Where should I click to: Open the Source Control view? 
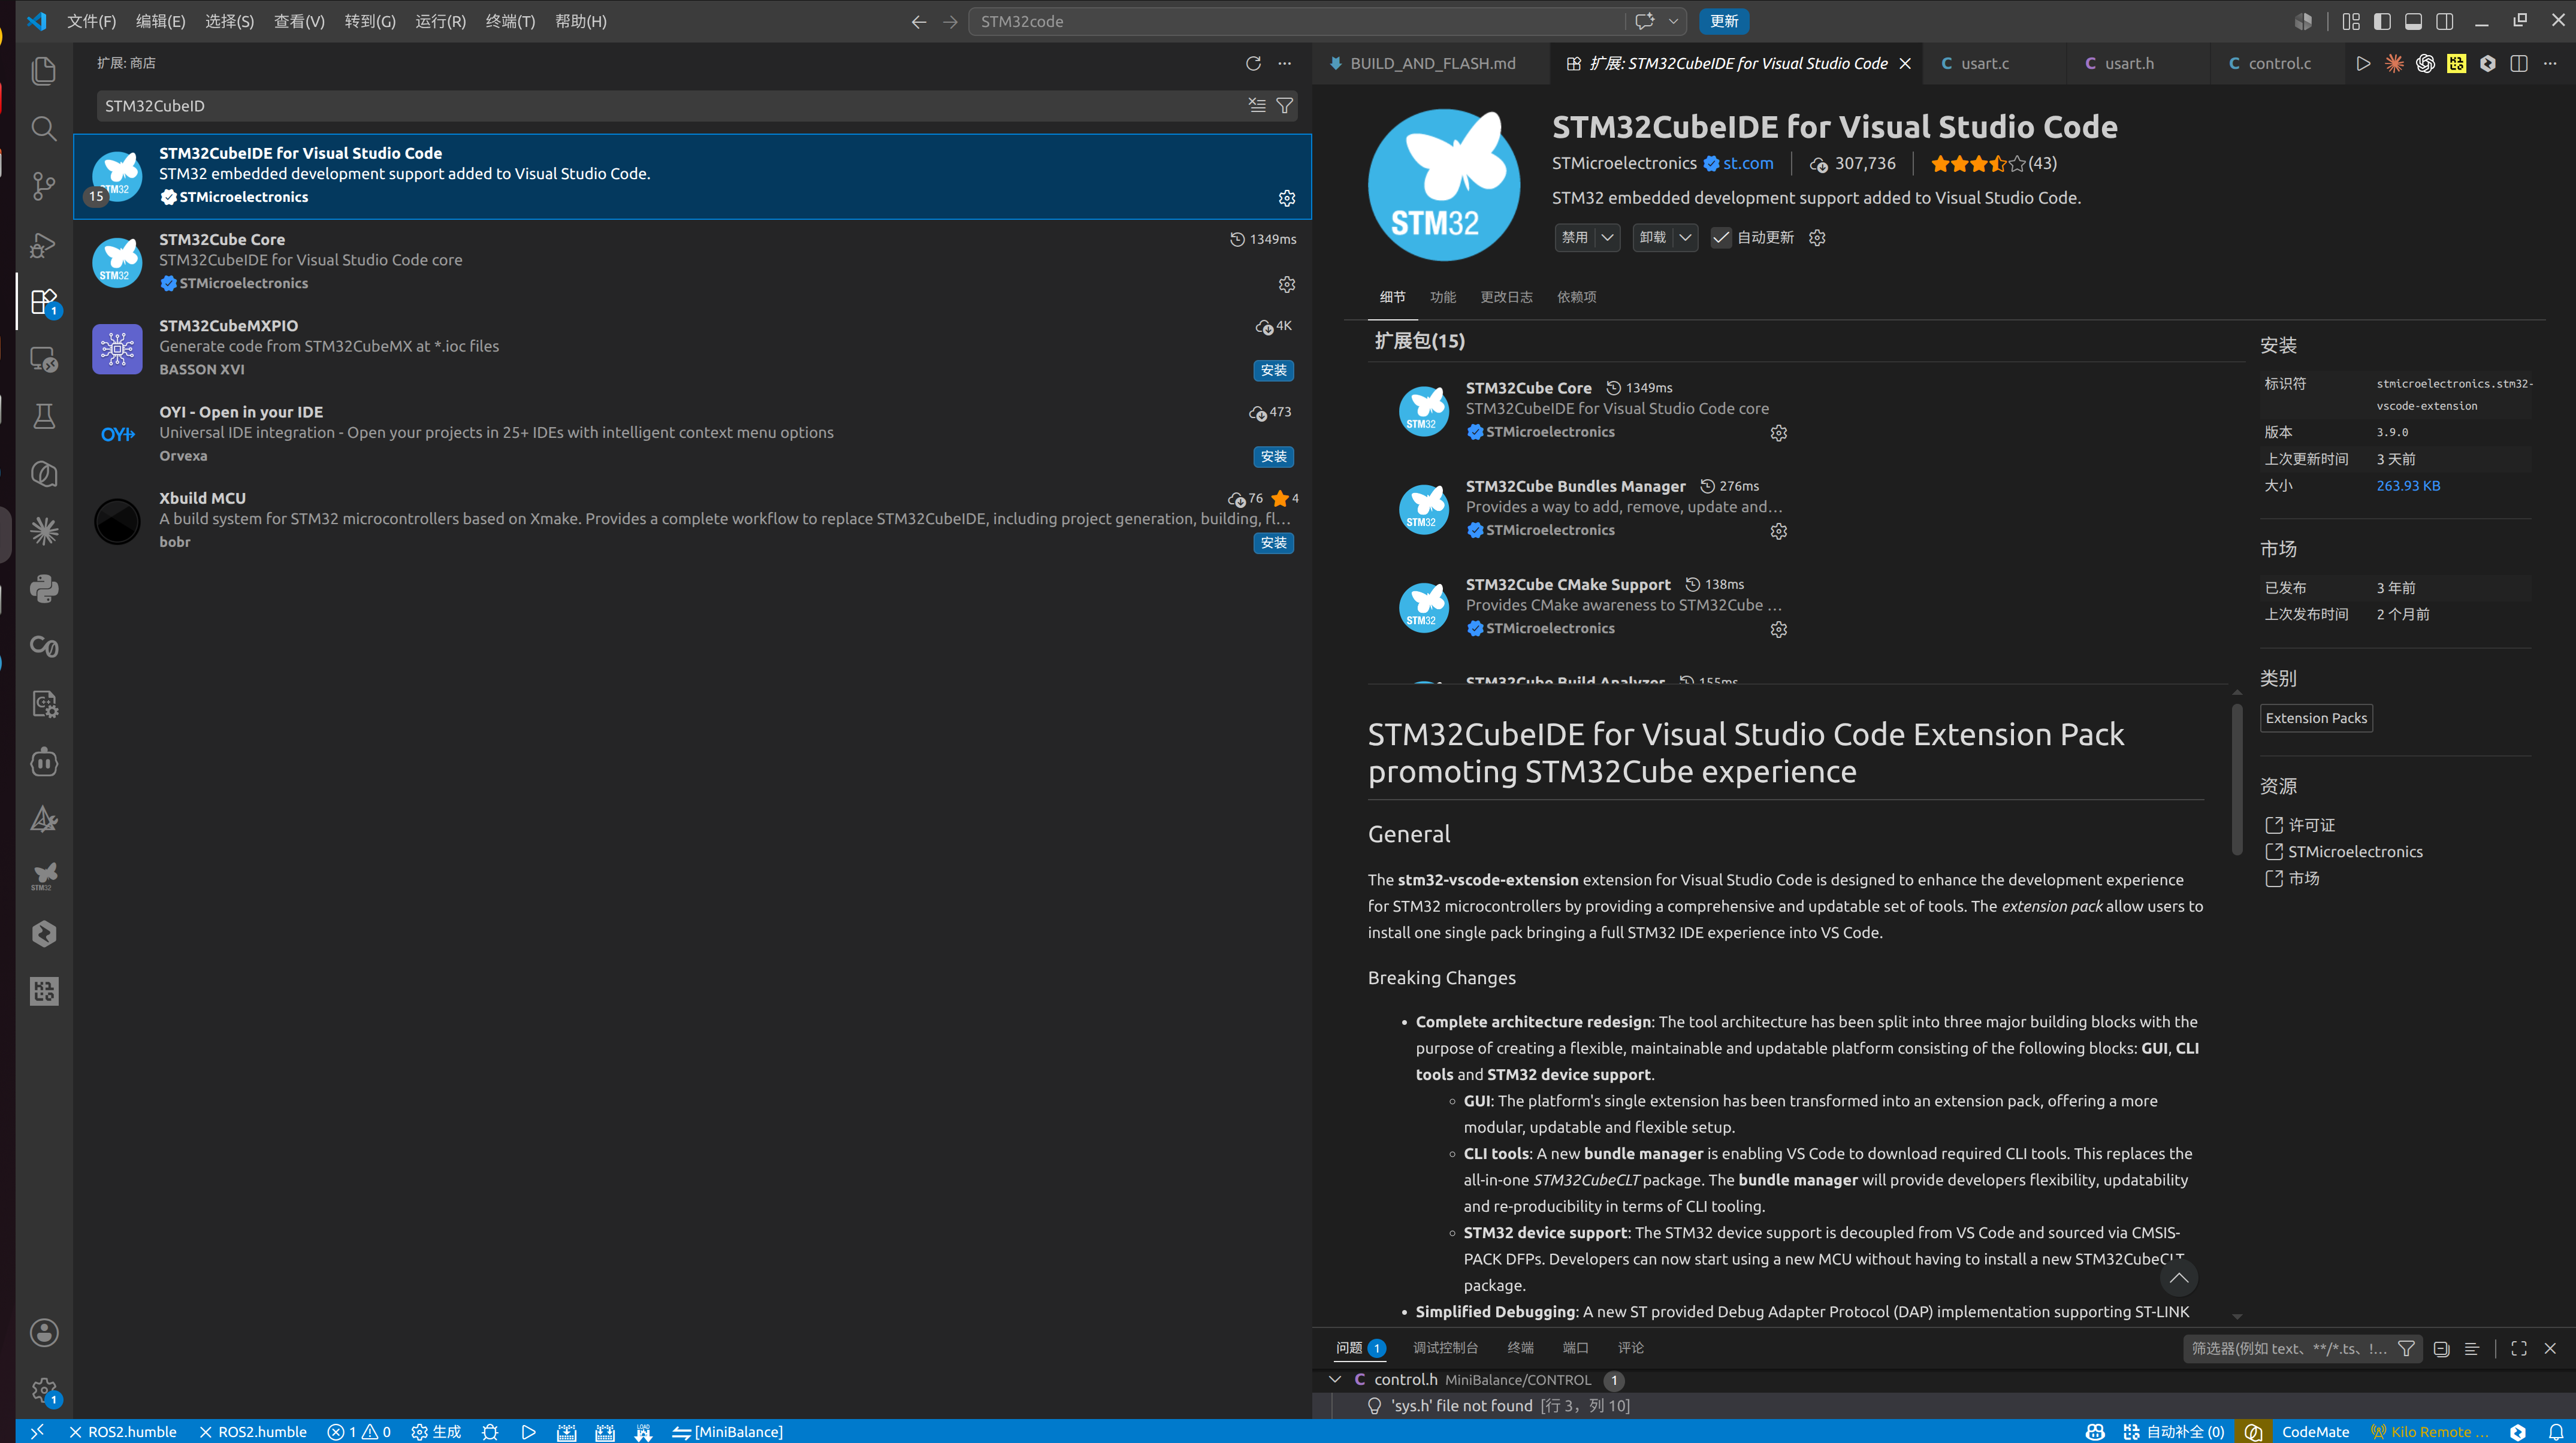44,186
